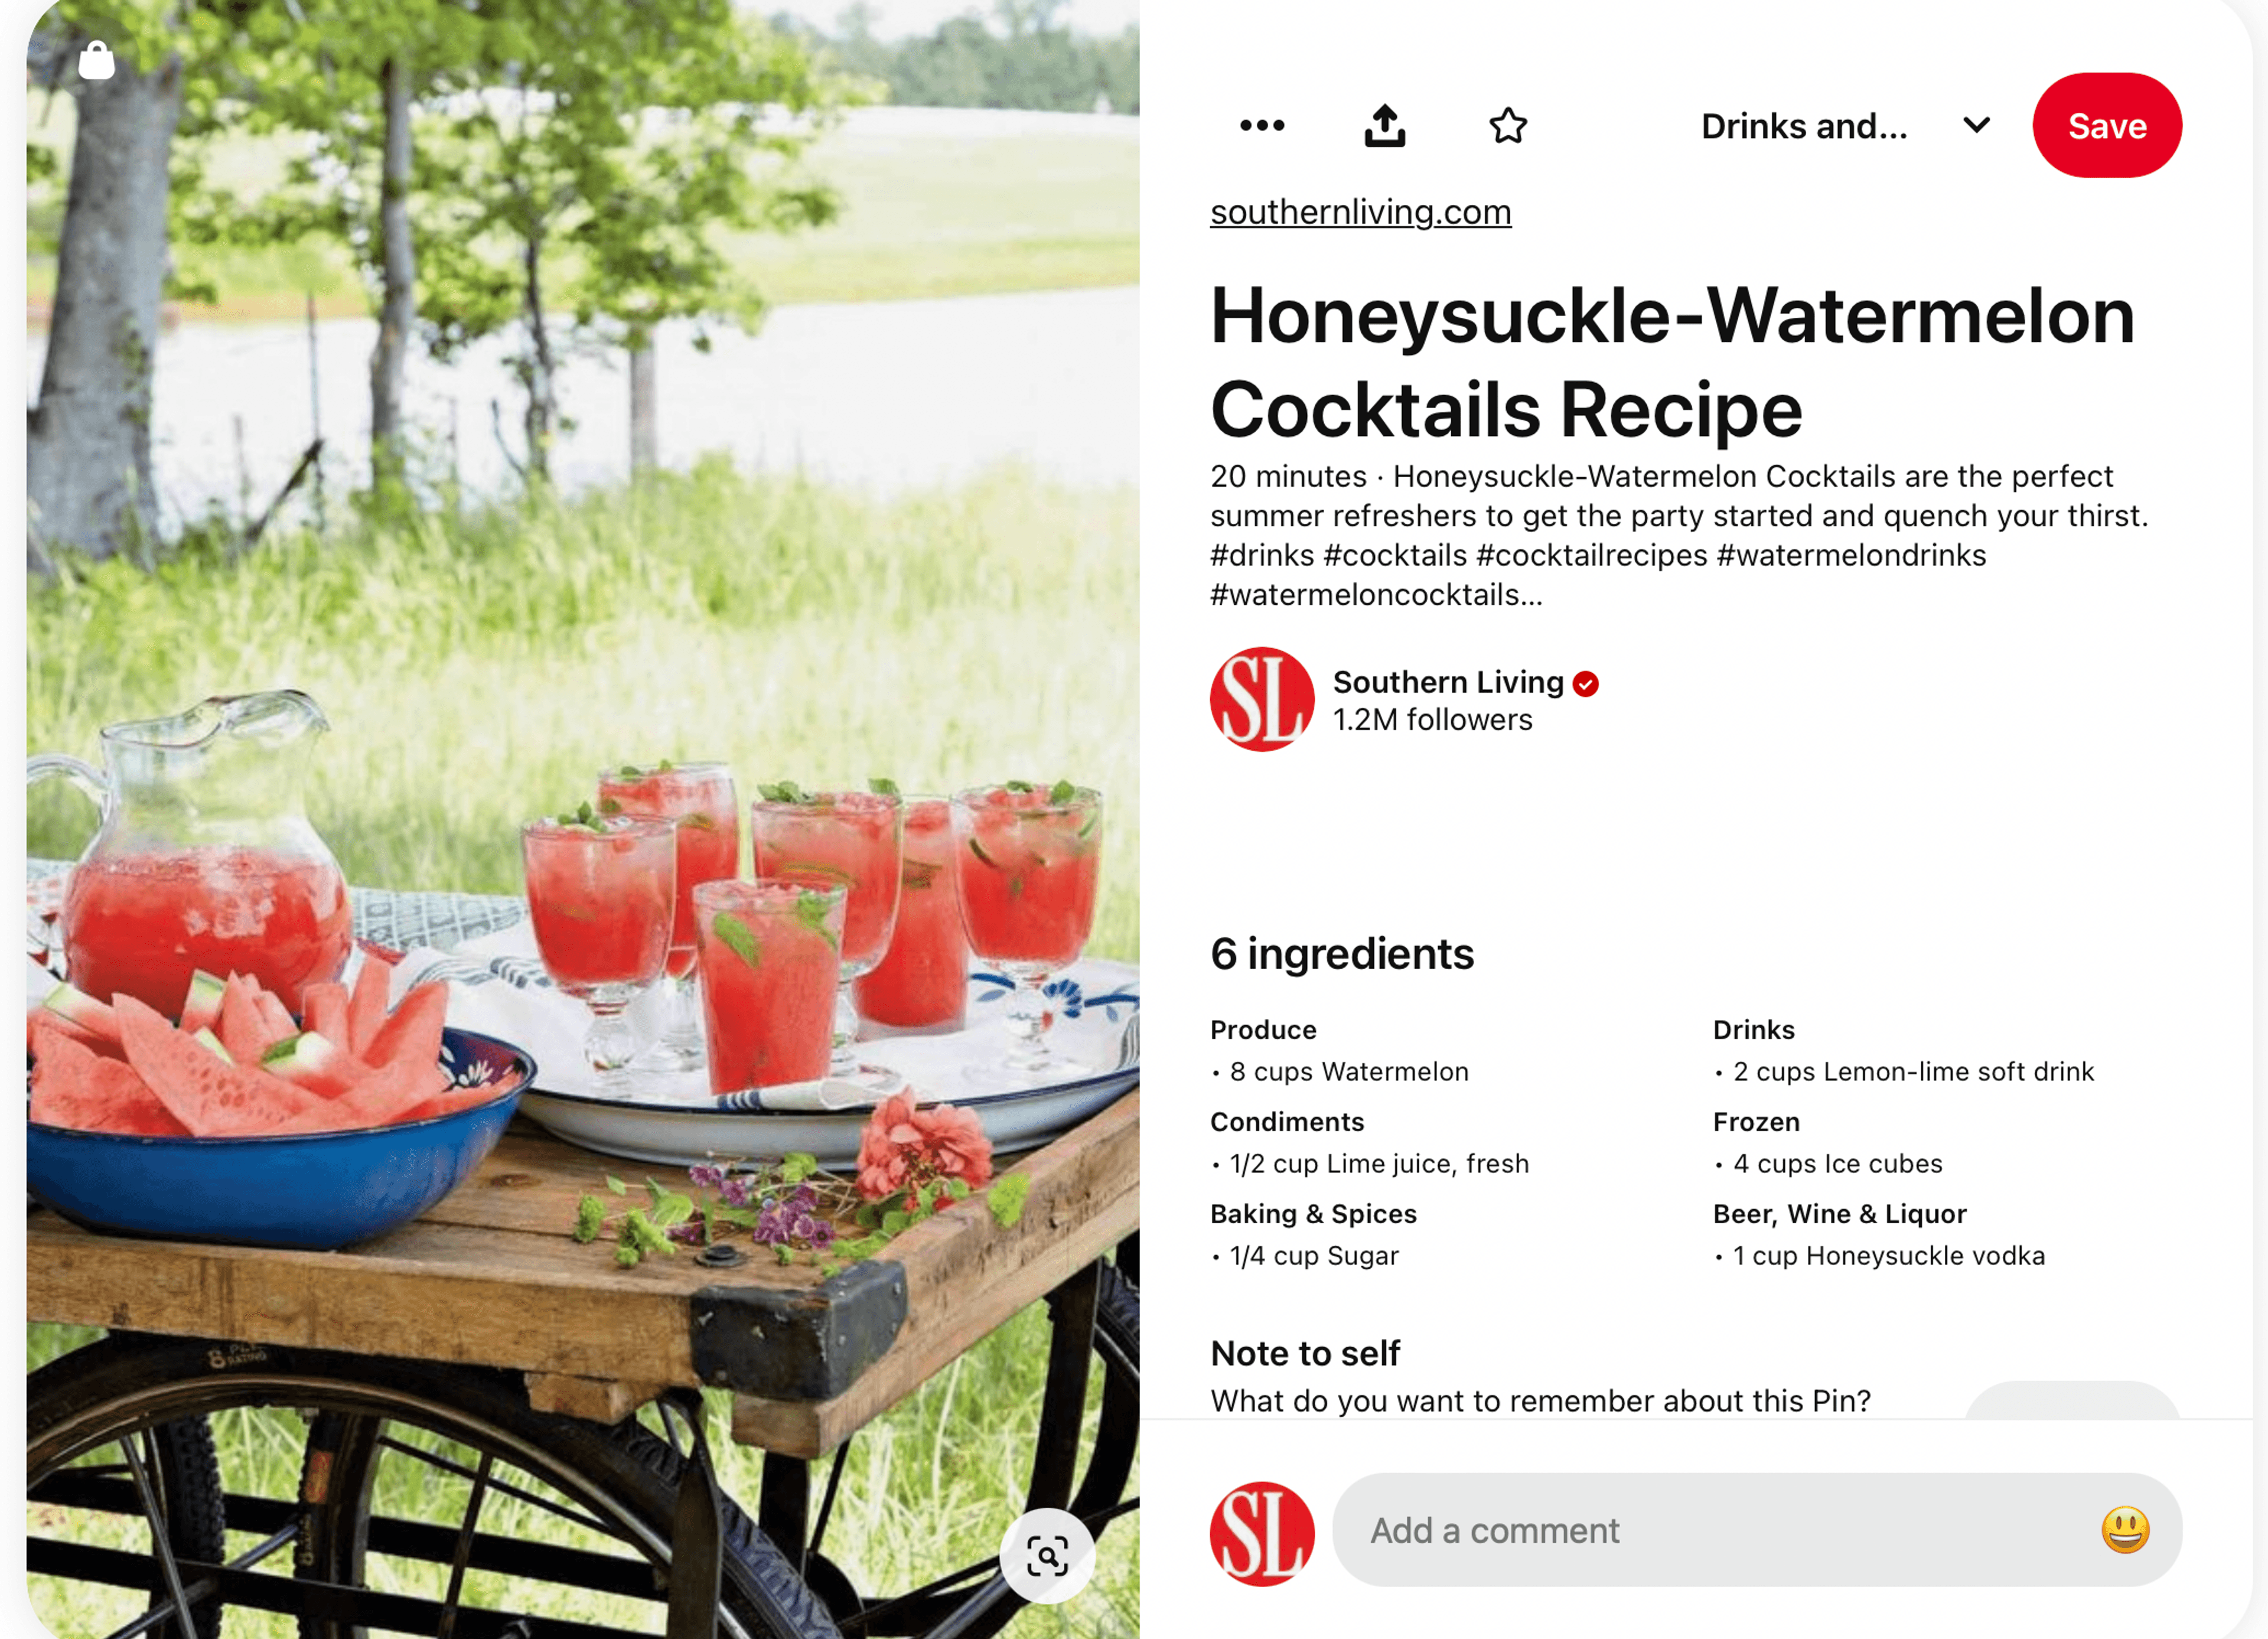The image size is (2268, 1639).
Task: Click the Southern Living profile name
Action: [x=1448, y=682]
